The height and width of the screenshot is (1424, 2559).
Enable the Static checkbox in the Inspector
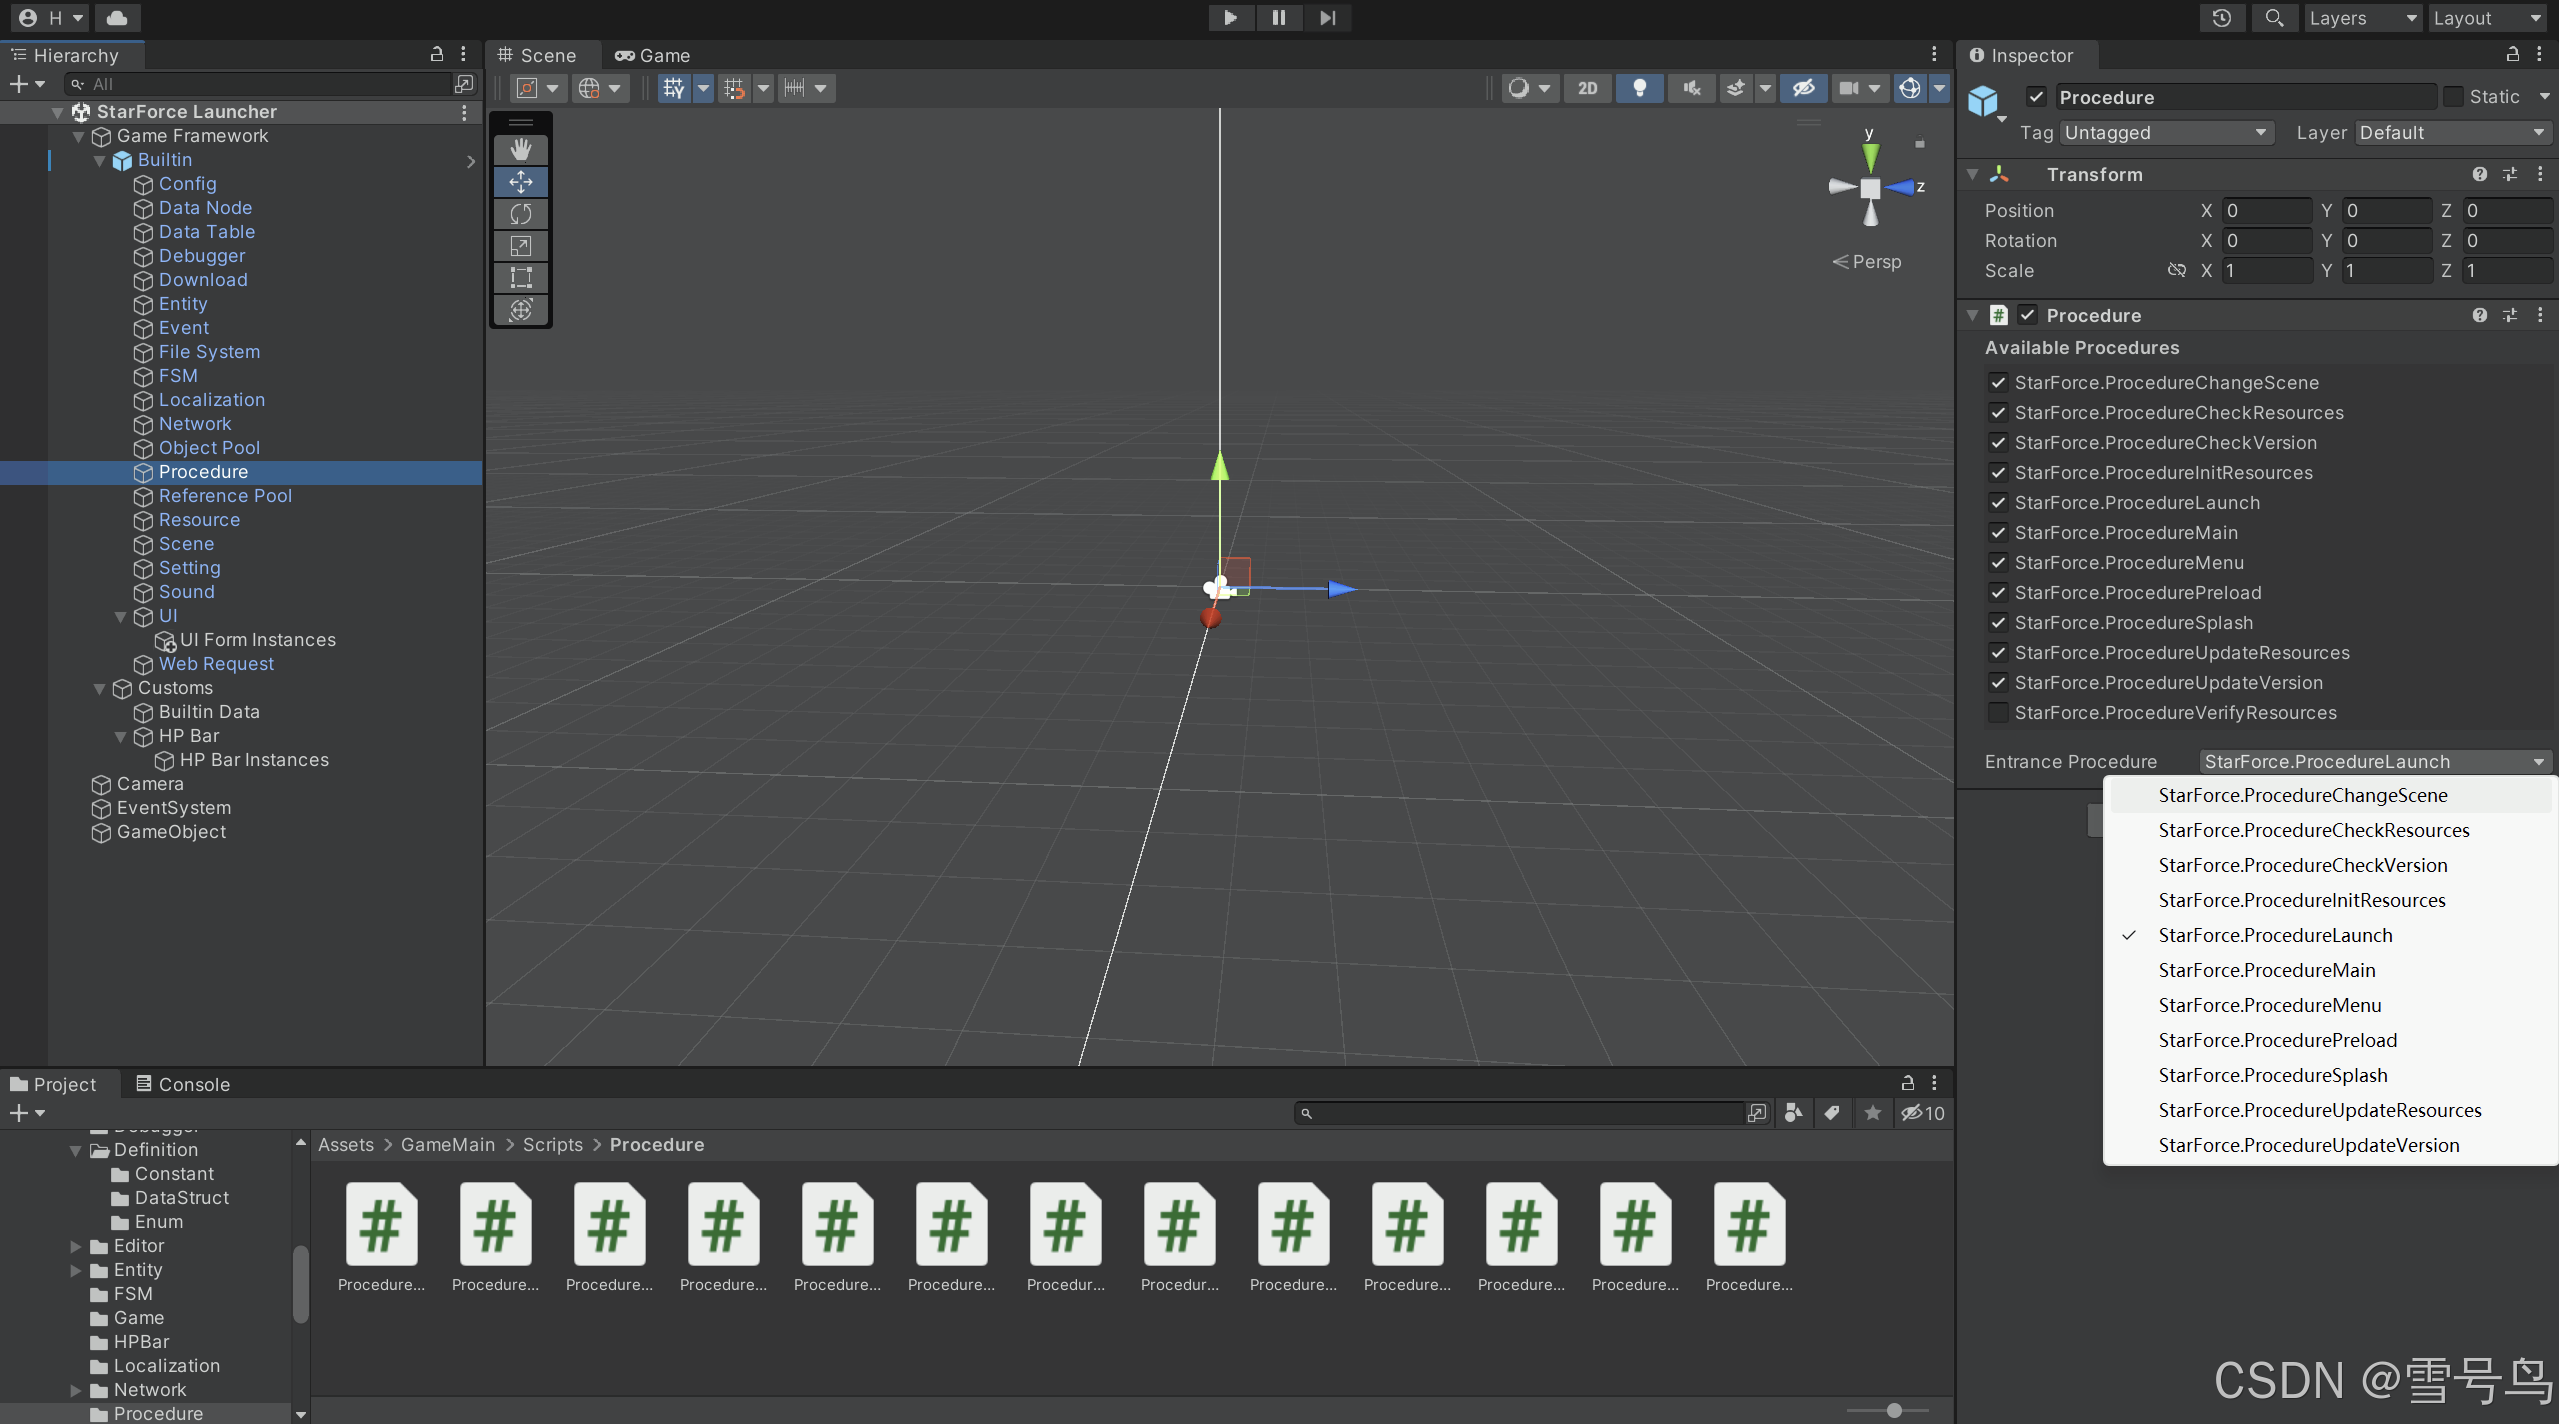point(2455,96)
